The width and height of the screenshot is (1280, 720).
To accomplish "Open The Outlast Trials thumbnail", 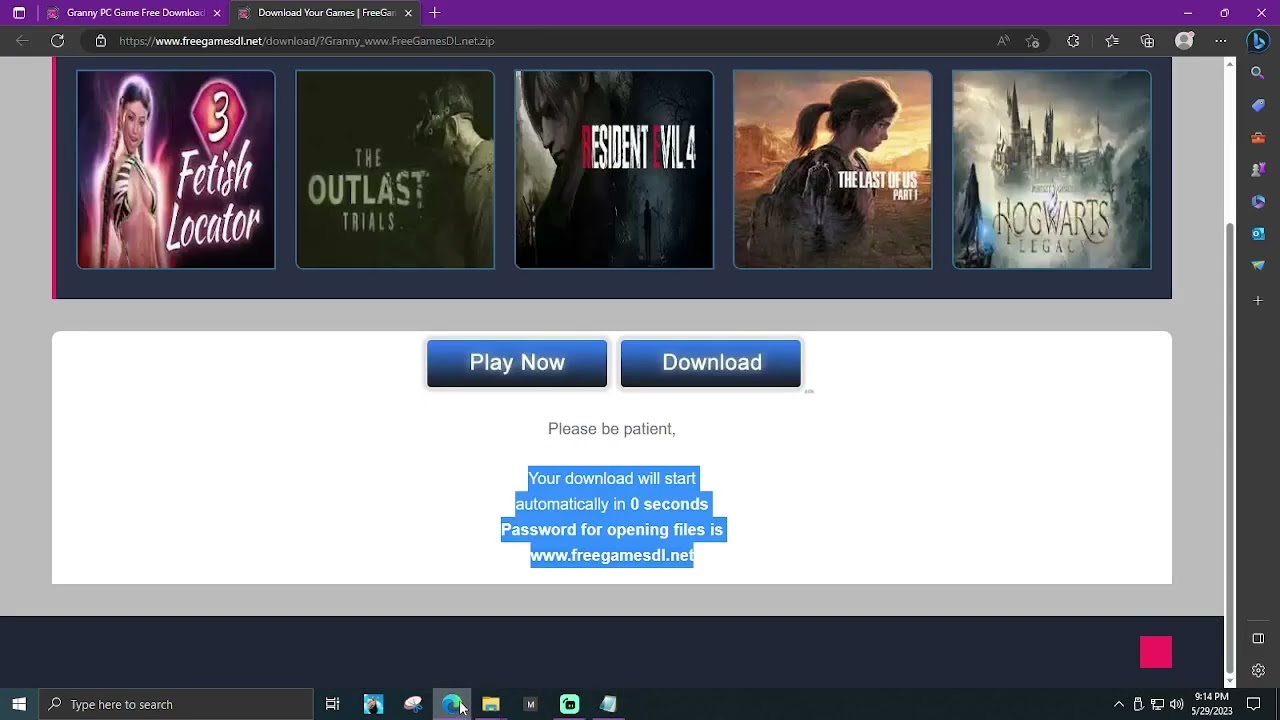I will point(395,169).
